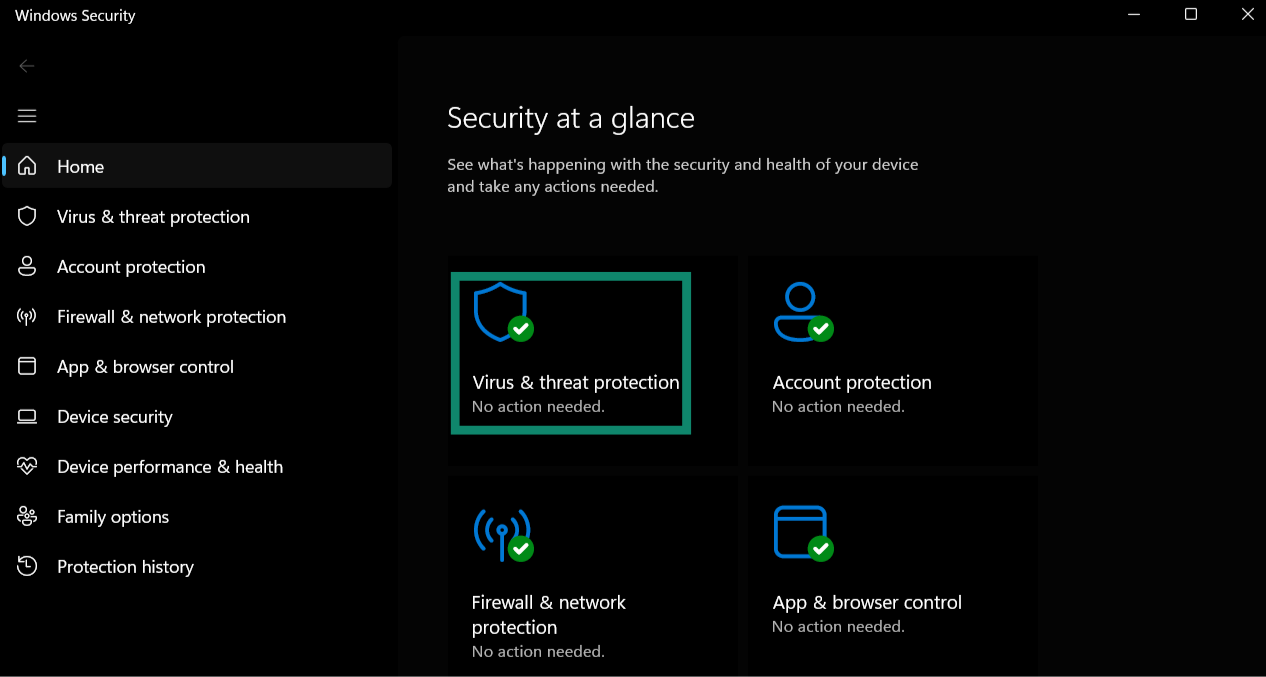Click the Protection history clock icon
This screenshot has height=677, width=1266.
[26, 566]
